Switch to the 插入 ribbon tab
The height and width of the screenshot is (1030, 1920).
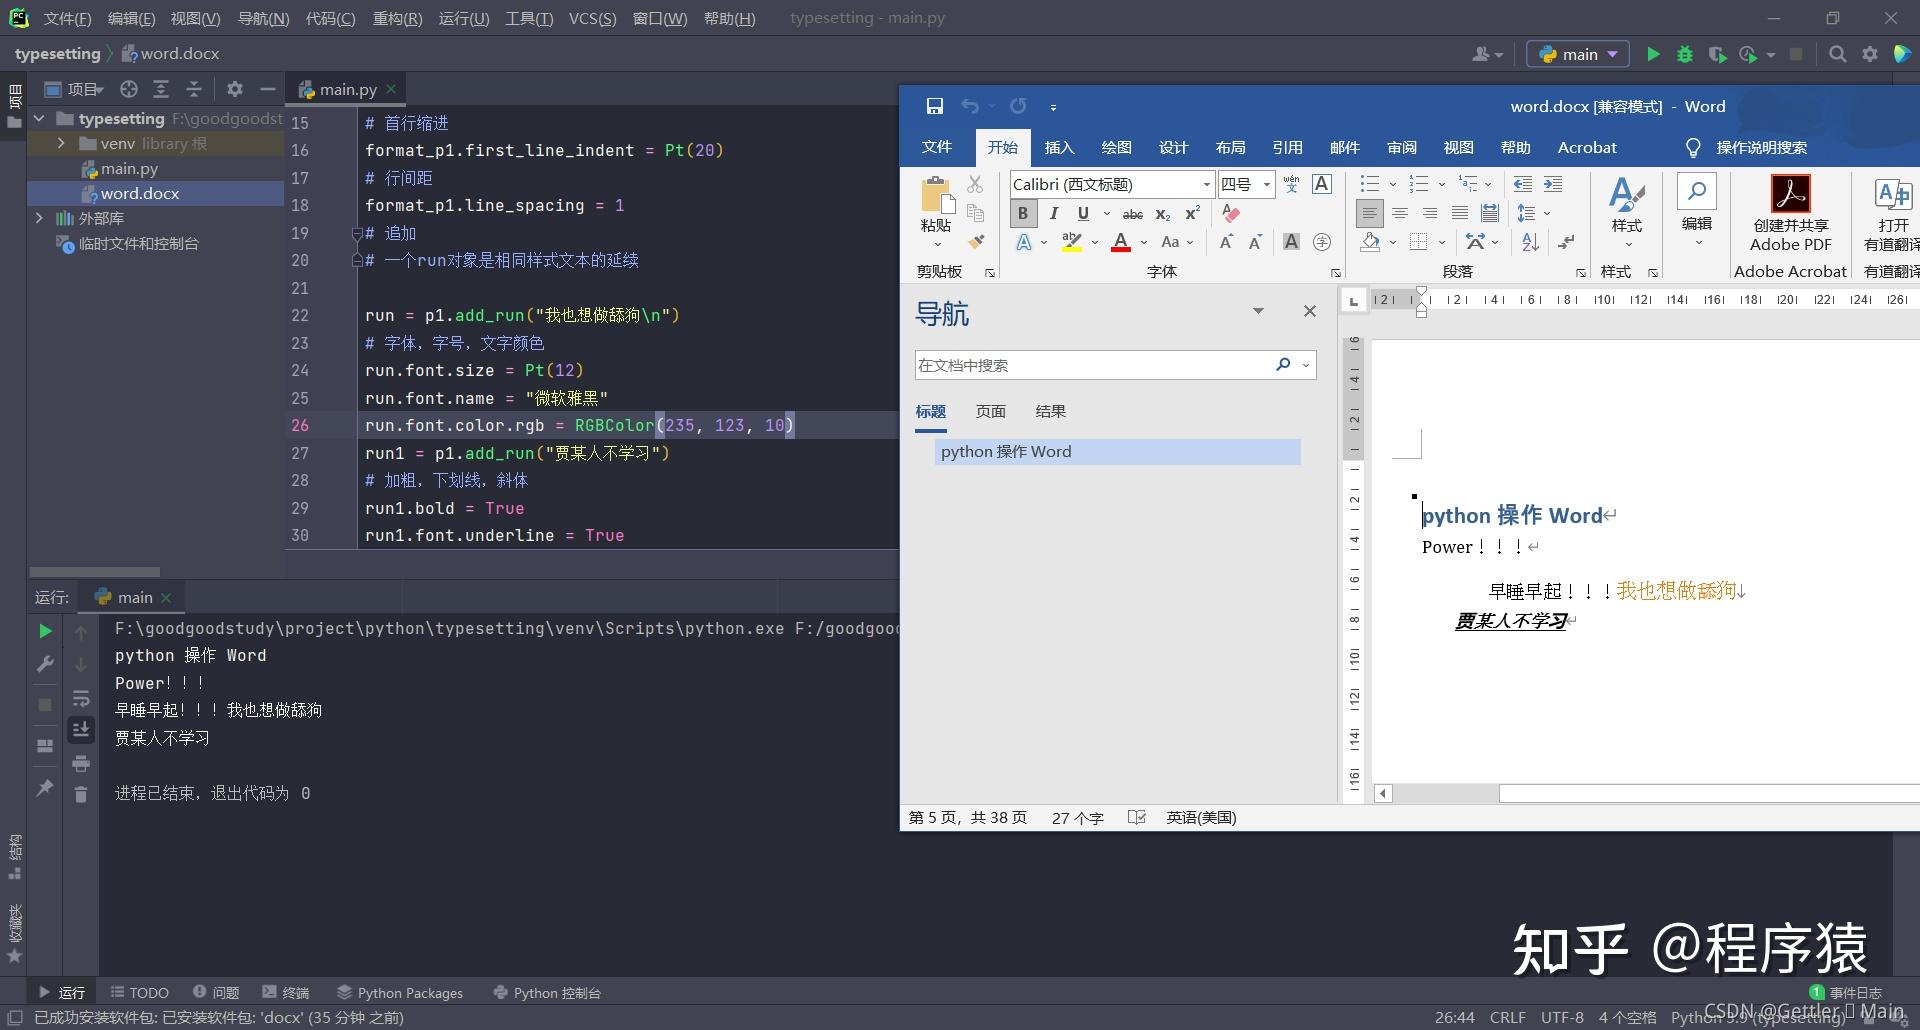pos(1059,147)
